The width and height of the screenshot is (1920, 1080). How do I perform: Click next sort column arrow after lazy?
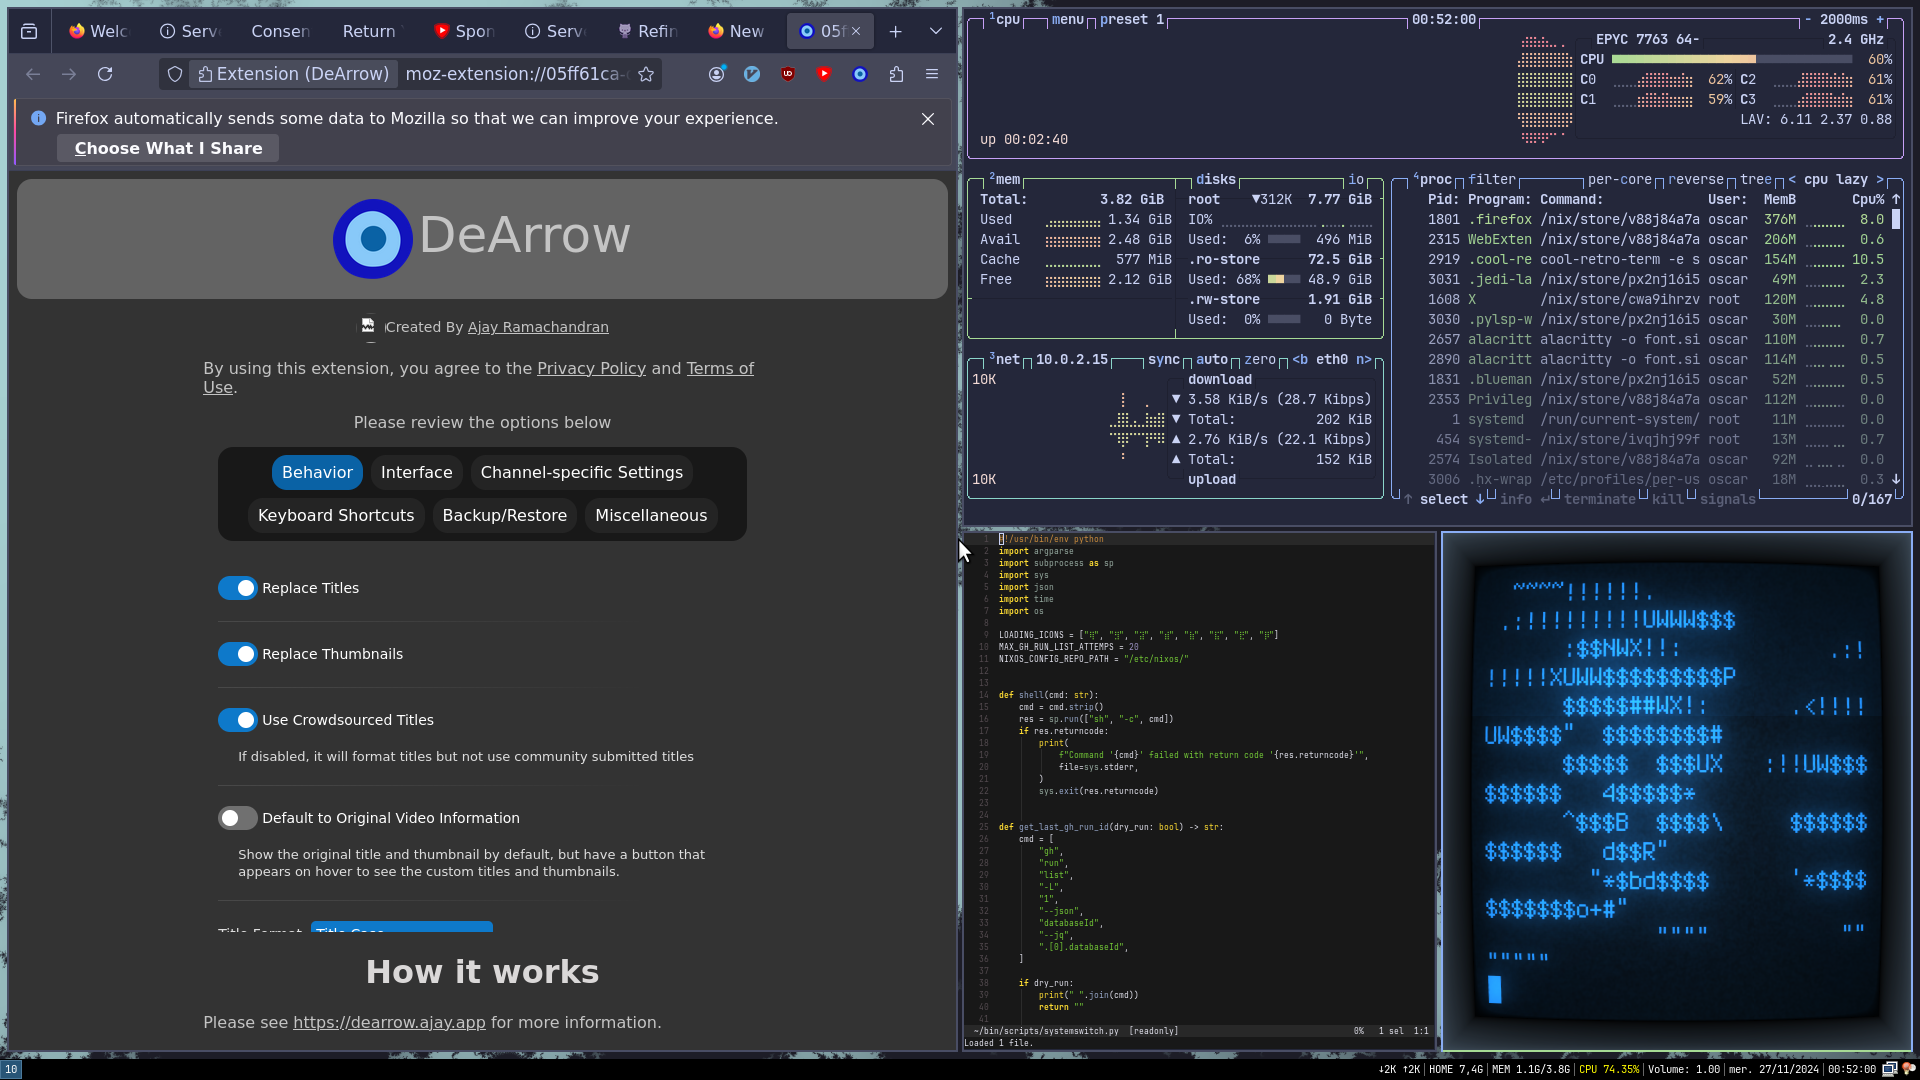click(x=1880, y=180)
